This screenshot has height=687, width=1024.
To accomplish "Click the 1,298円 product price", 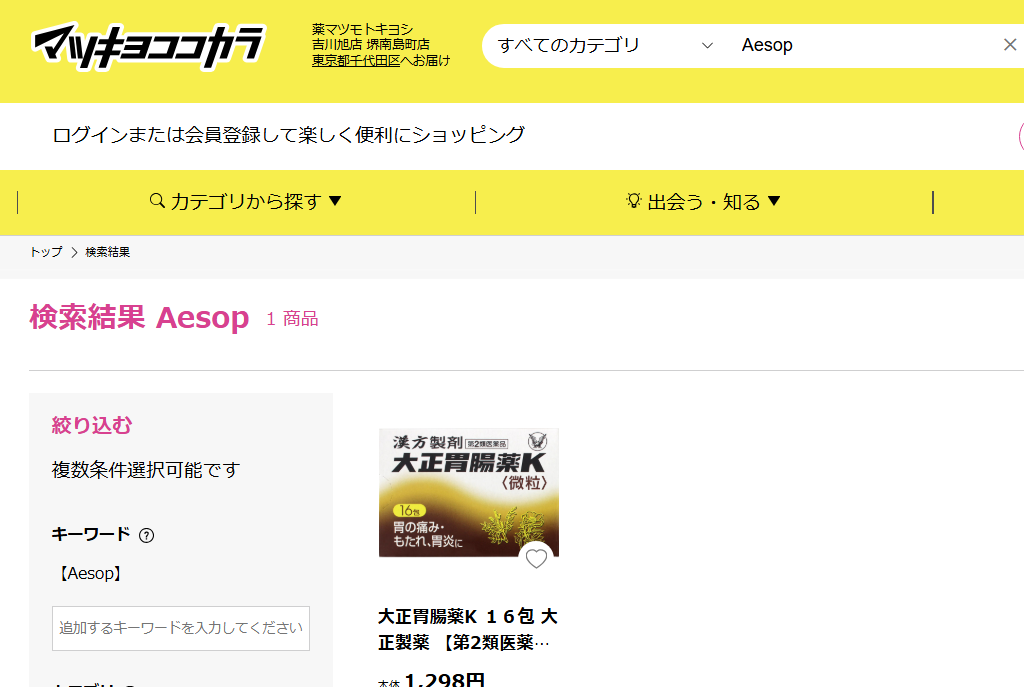I will click(x=445, y=679).
